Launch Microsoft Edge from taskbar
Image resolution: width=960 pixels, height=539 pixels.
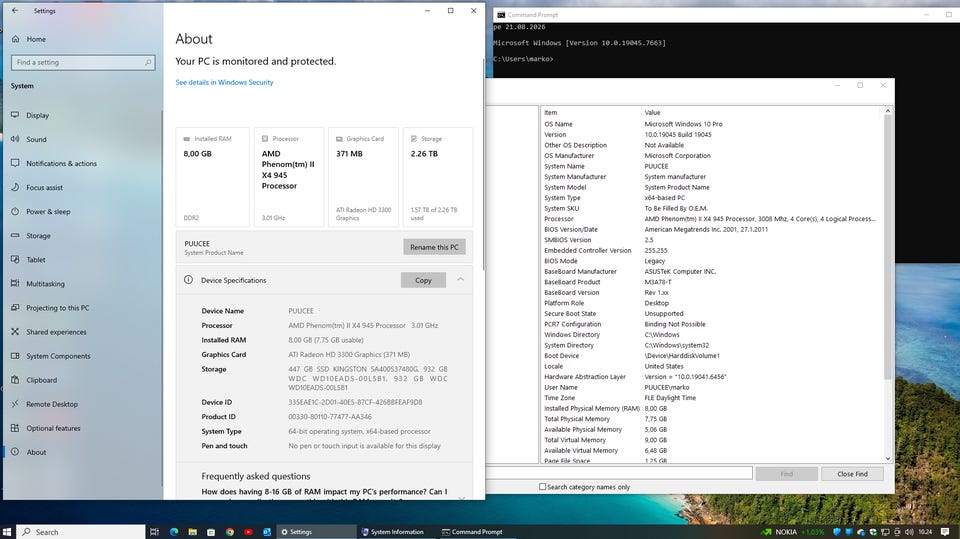pos(174,532)
